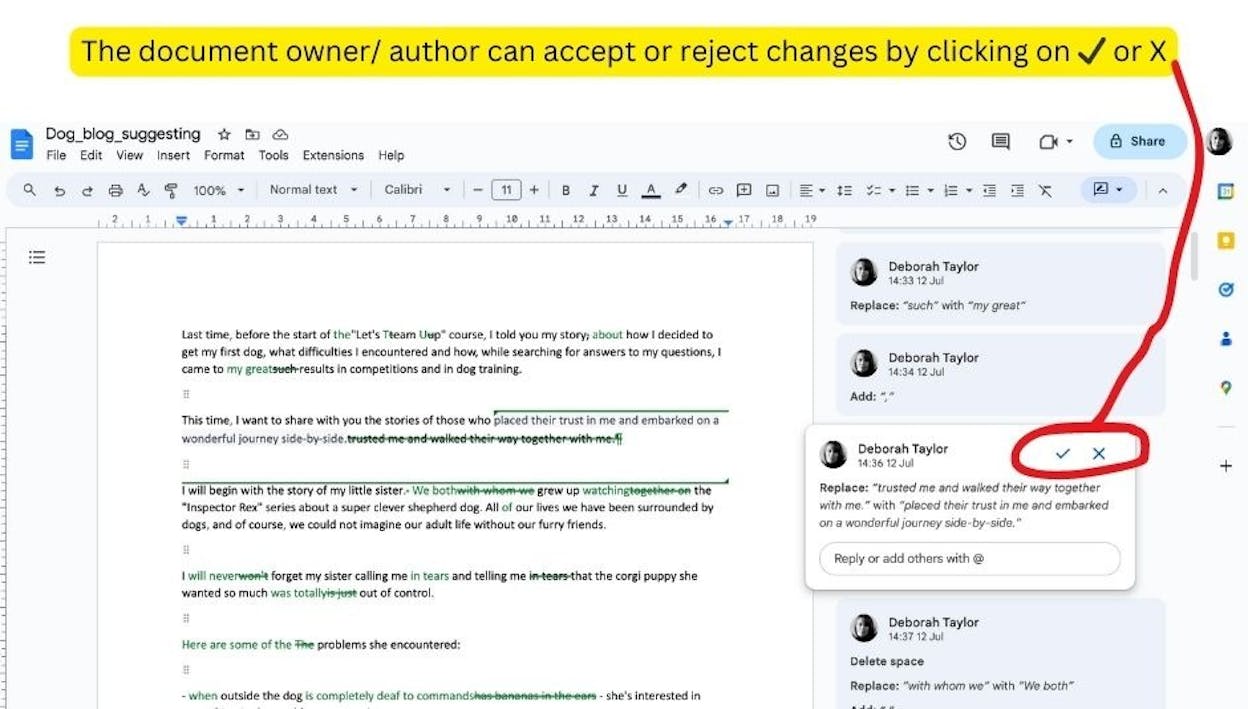Open Google Tasks side panel icon
The height and width of the screenshot is (709, 1248).
1226,289
